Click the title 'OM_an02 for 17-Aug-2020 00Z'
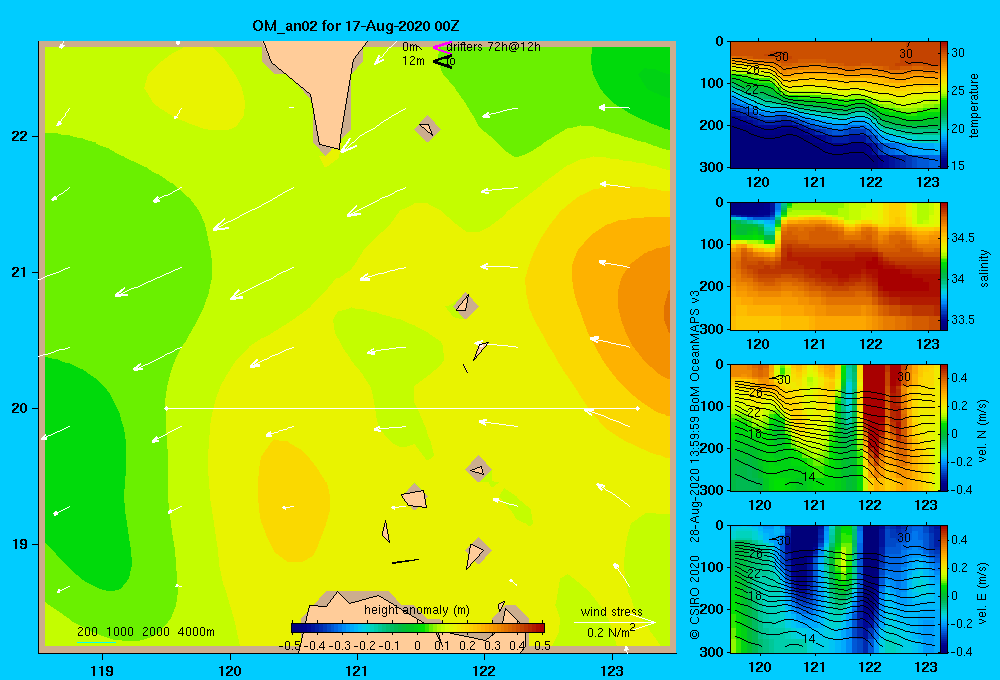The width and height of the screenshot is (1000, 680). 356,26
